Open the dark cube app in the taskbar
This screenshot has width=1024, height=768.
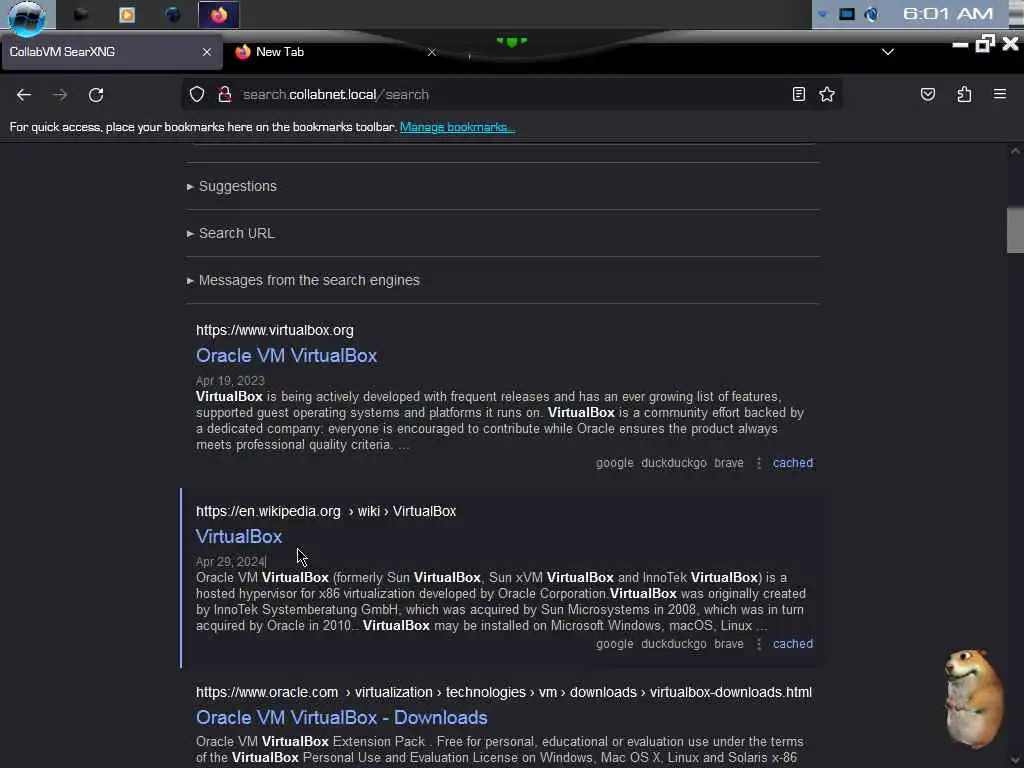pyautogui.click(x=80, y=14)
